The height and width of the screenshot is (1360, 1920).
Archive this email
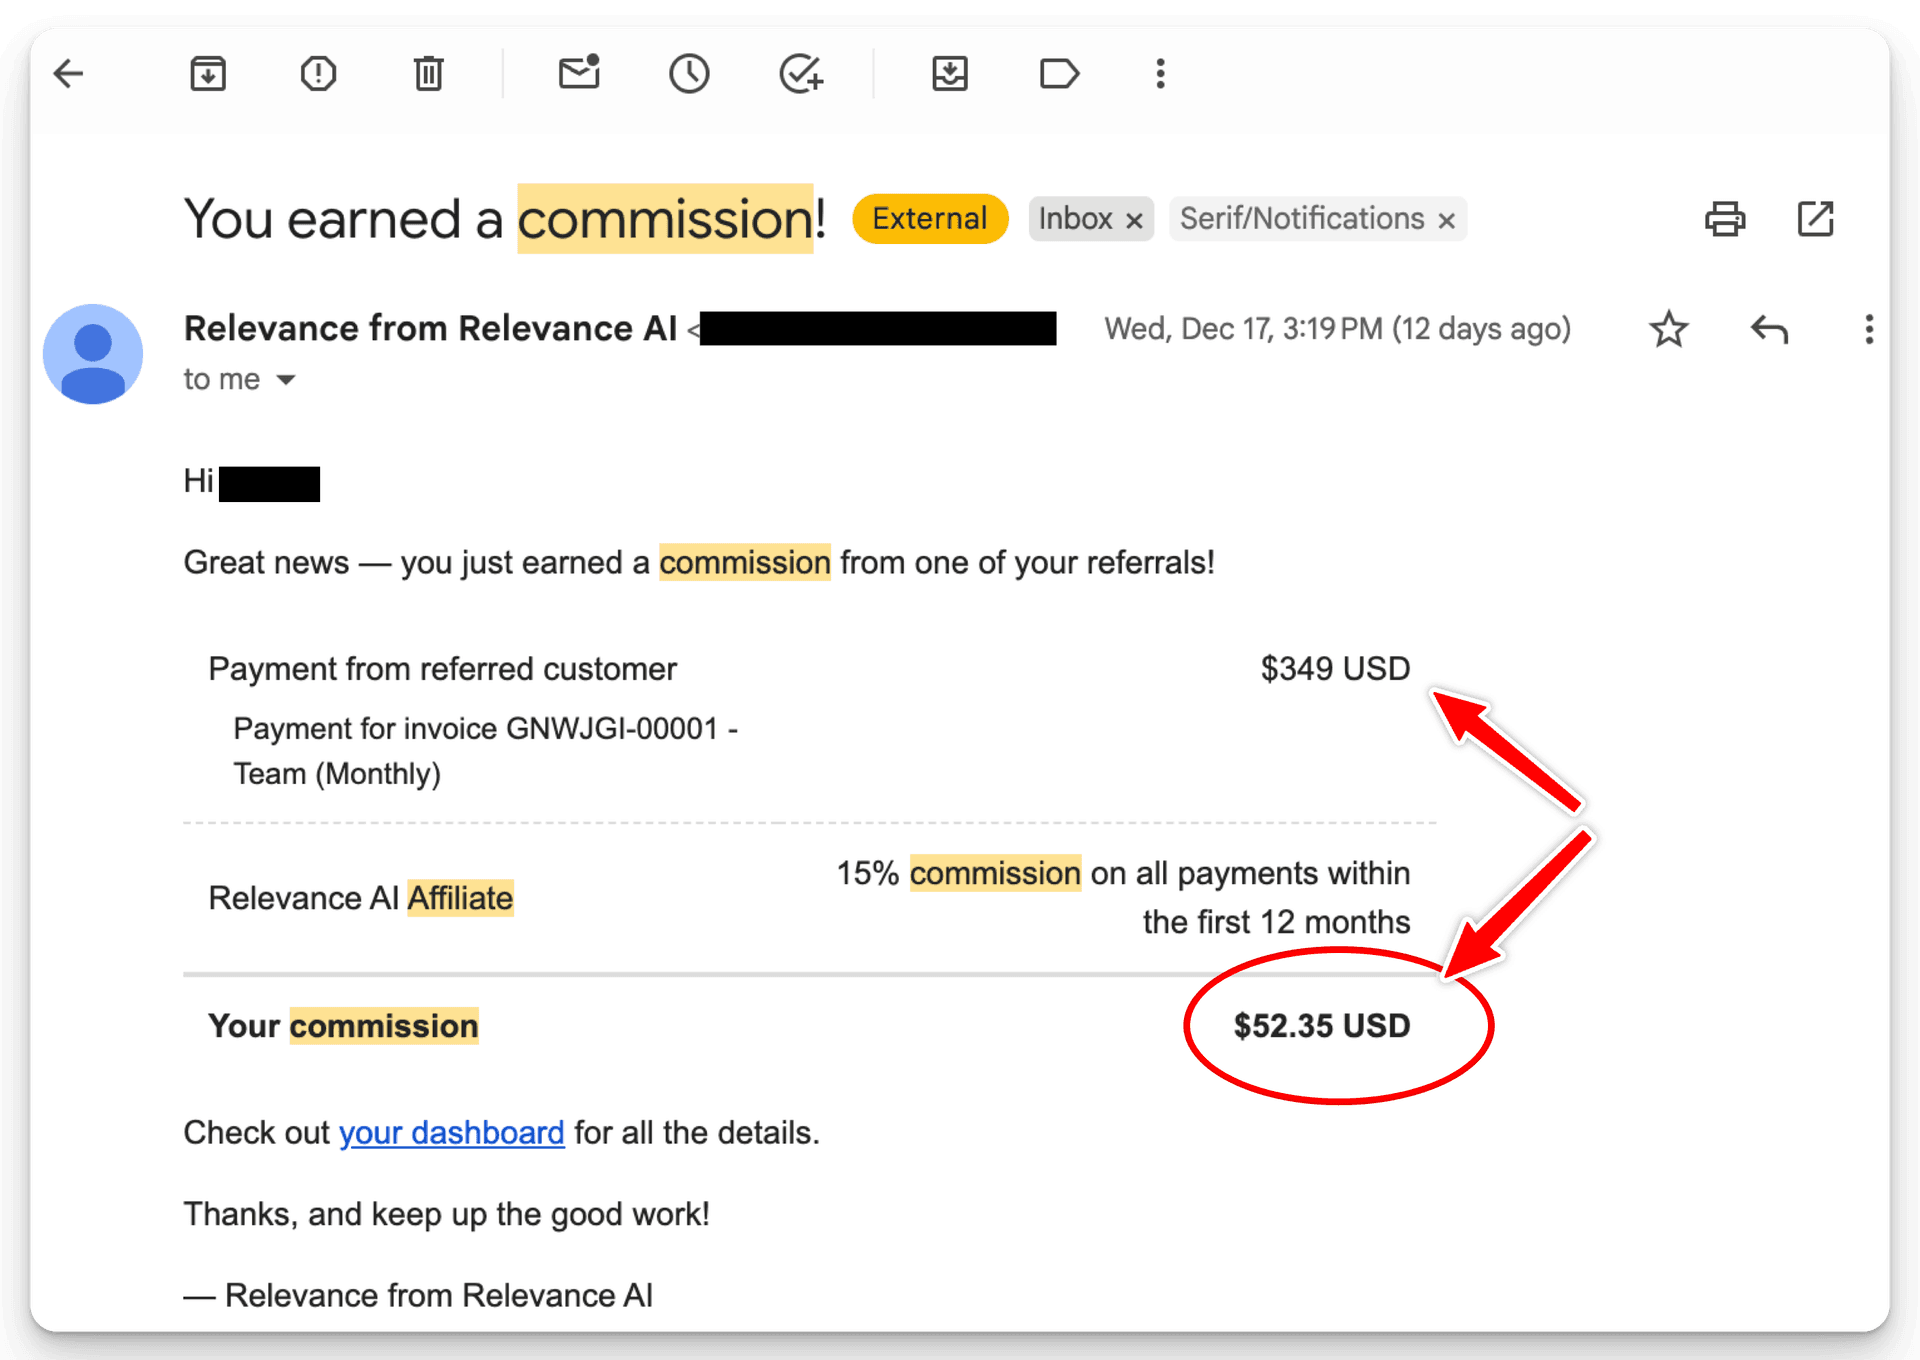(207, 73)
